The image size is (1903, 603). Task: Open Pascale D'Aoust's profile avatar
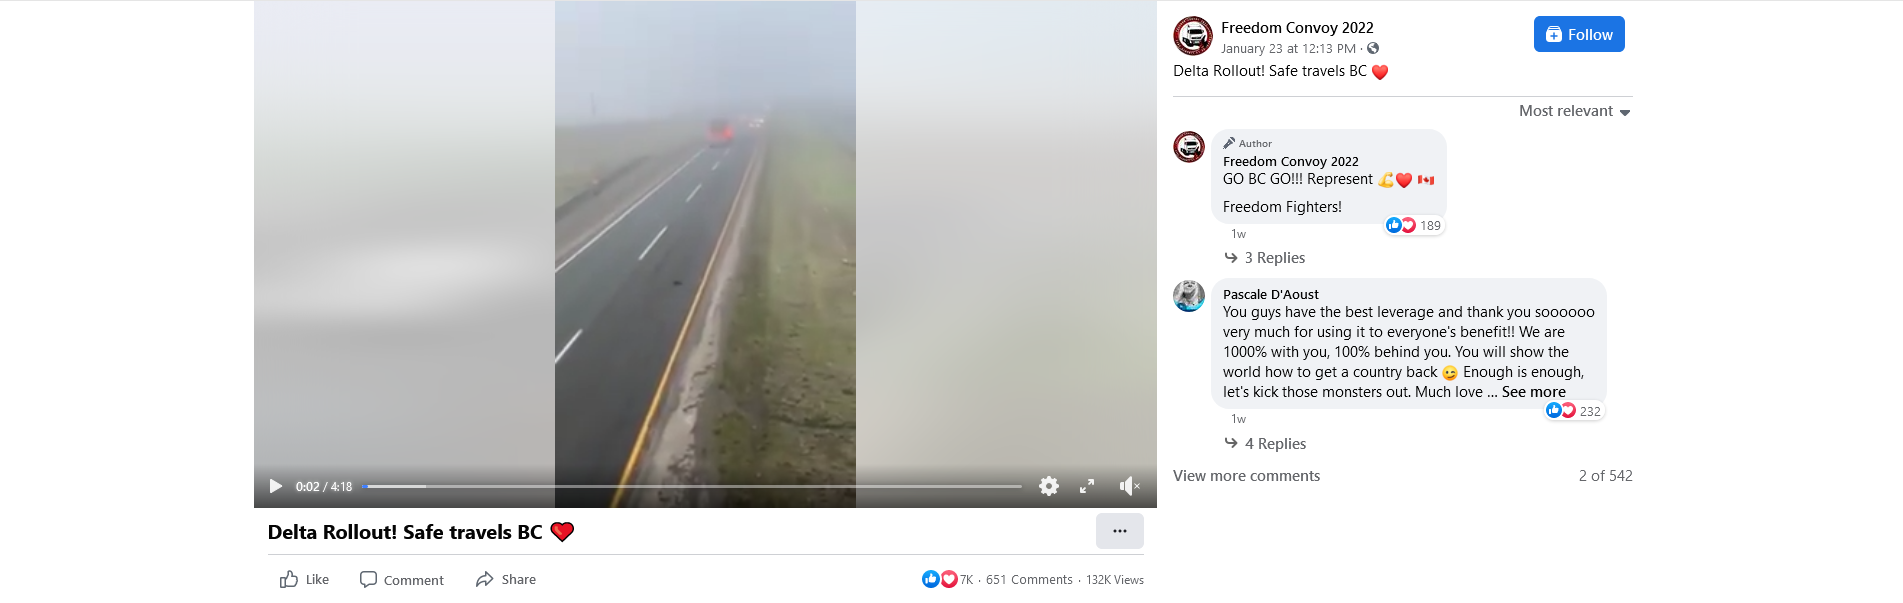pyautogui.click(x=1189, y=296)
